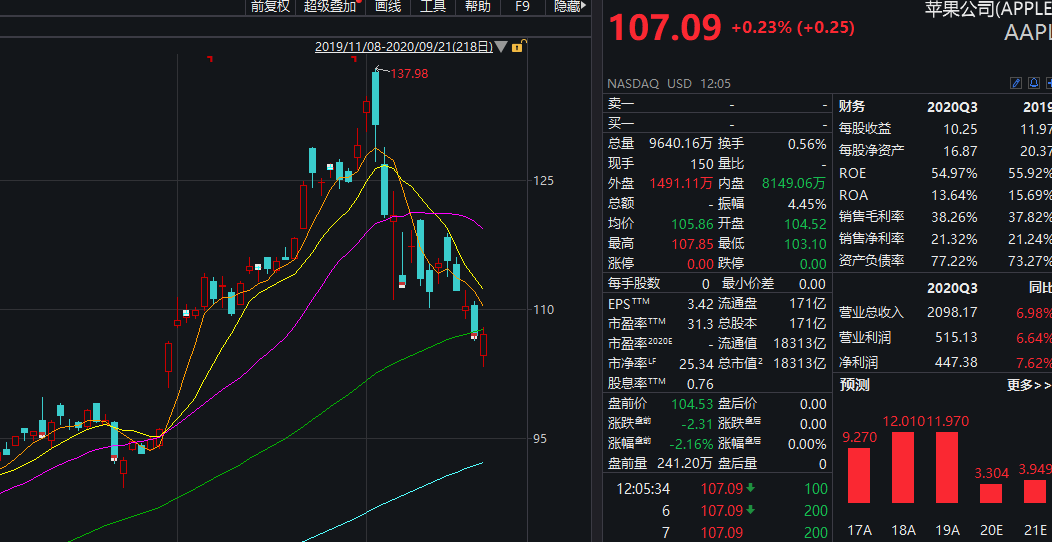
Task: Click the 盘前量 value 241.20万
Action: coord(684,463)
